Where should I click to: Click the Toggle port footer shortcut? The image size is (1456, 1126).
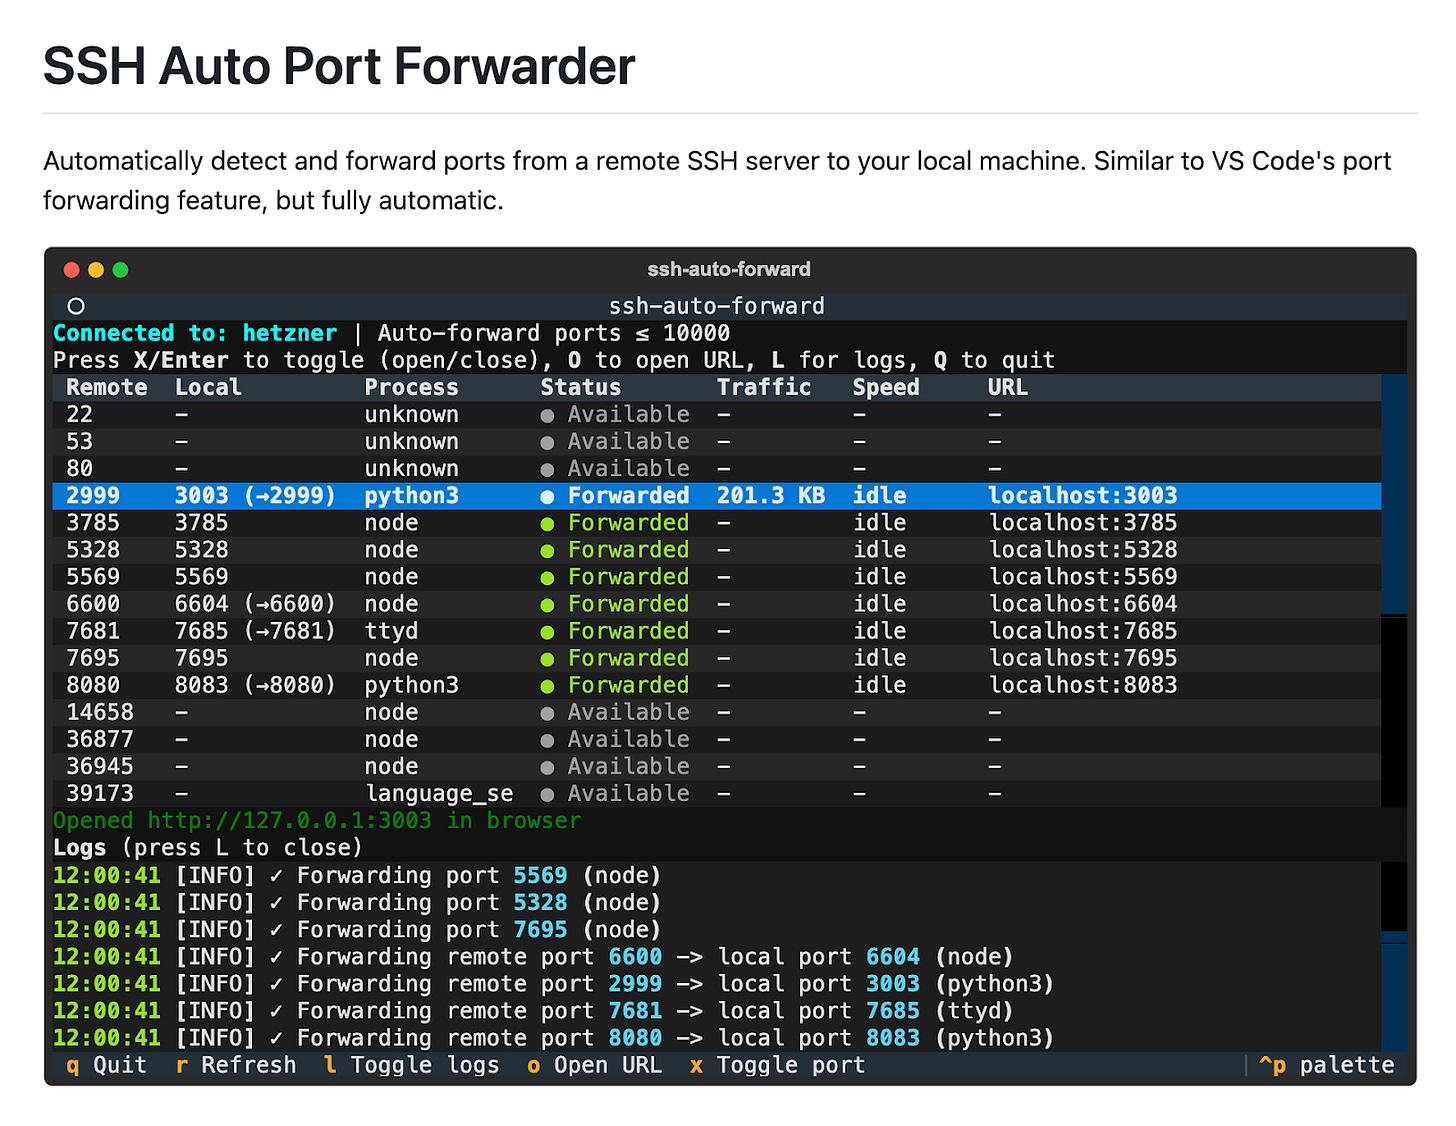(777, 1065)
